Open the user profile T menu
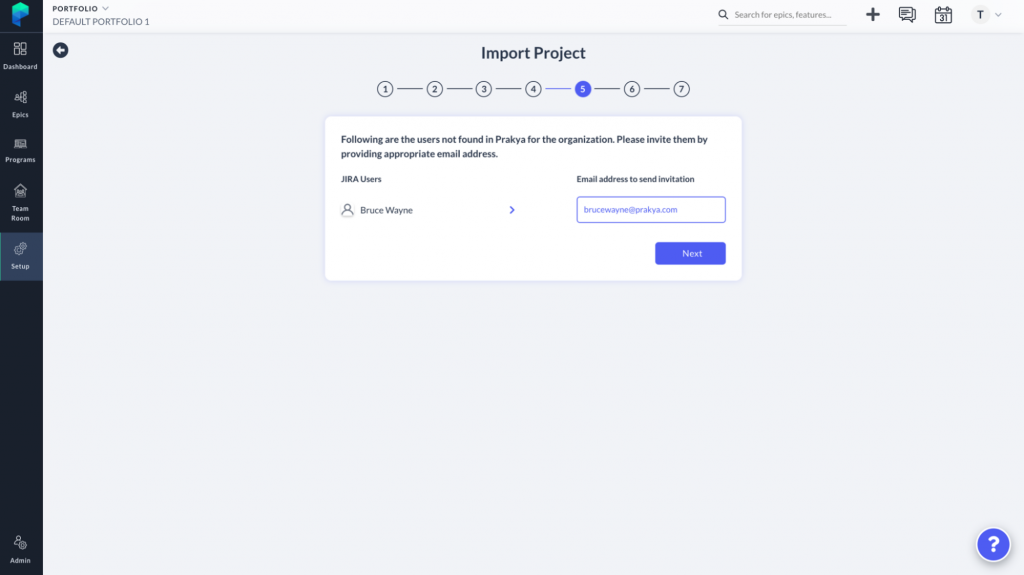The height and width of the screenshot is (575, 1024). [987, 15]
